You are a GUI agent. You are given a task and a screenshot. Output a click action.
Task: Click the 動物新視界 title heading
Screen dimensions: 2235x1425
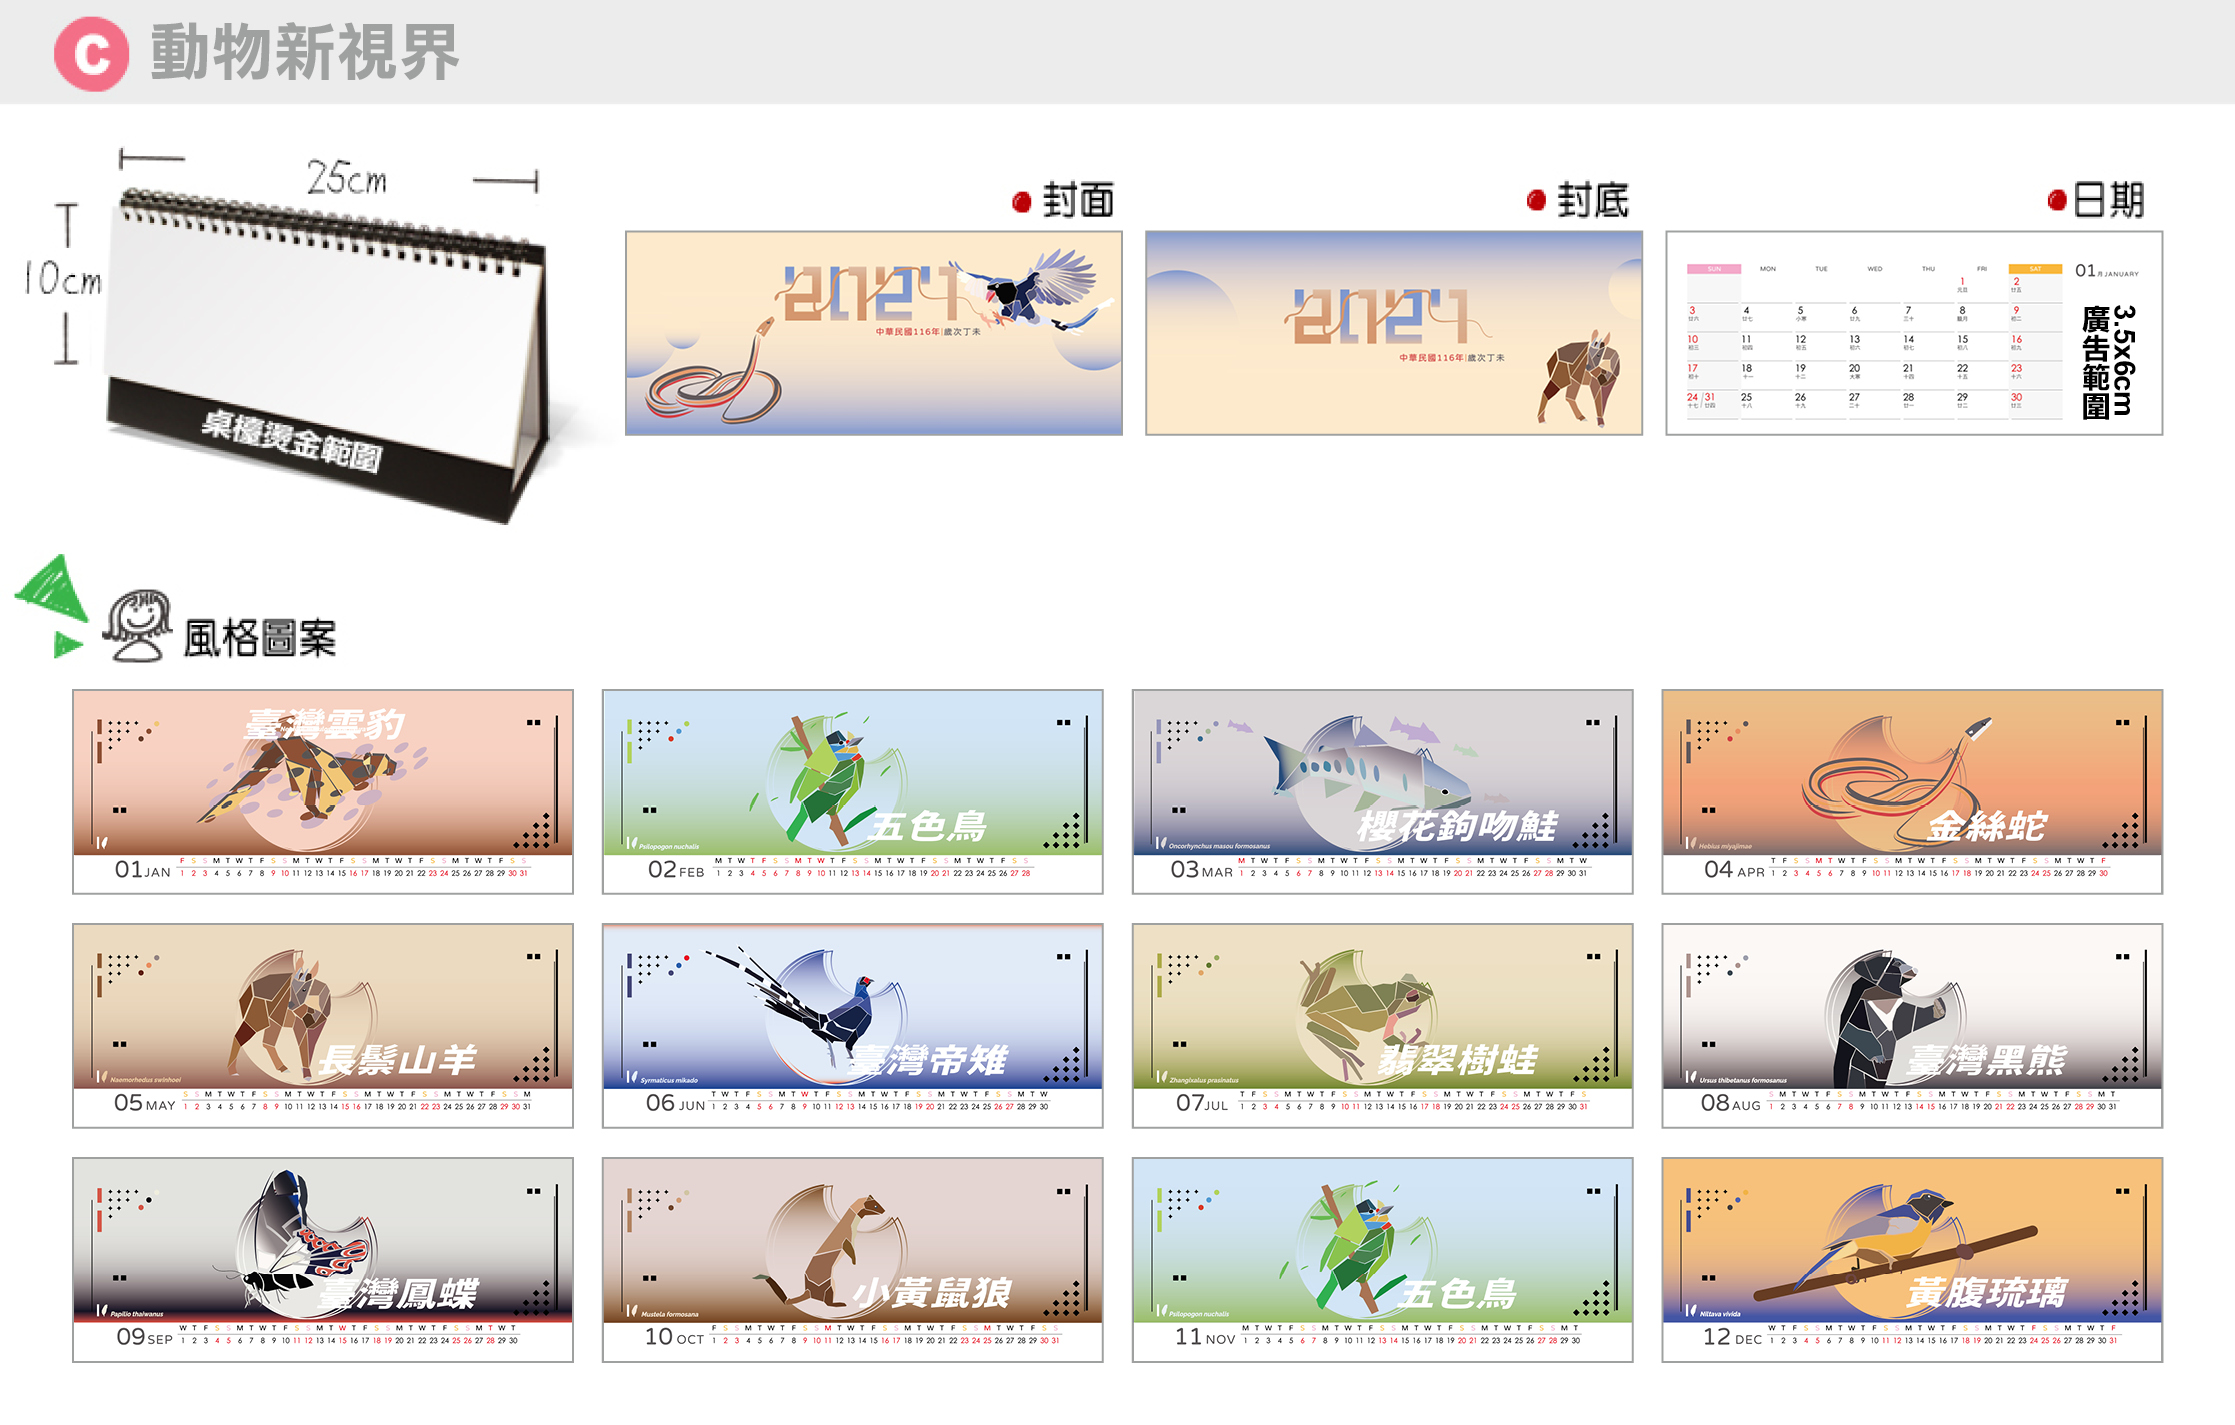[304, 53]
